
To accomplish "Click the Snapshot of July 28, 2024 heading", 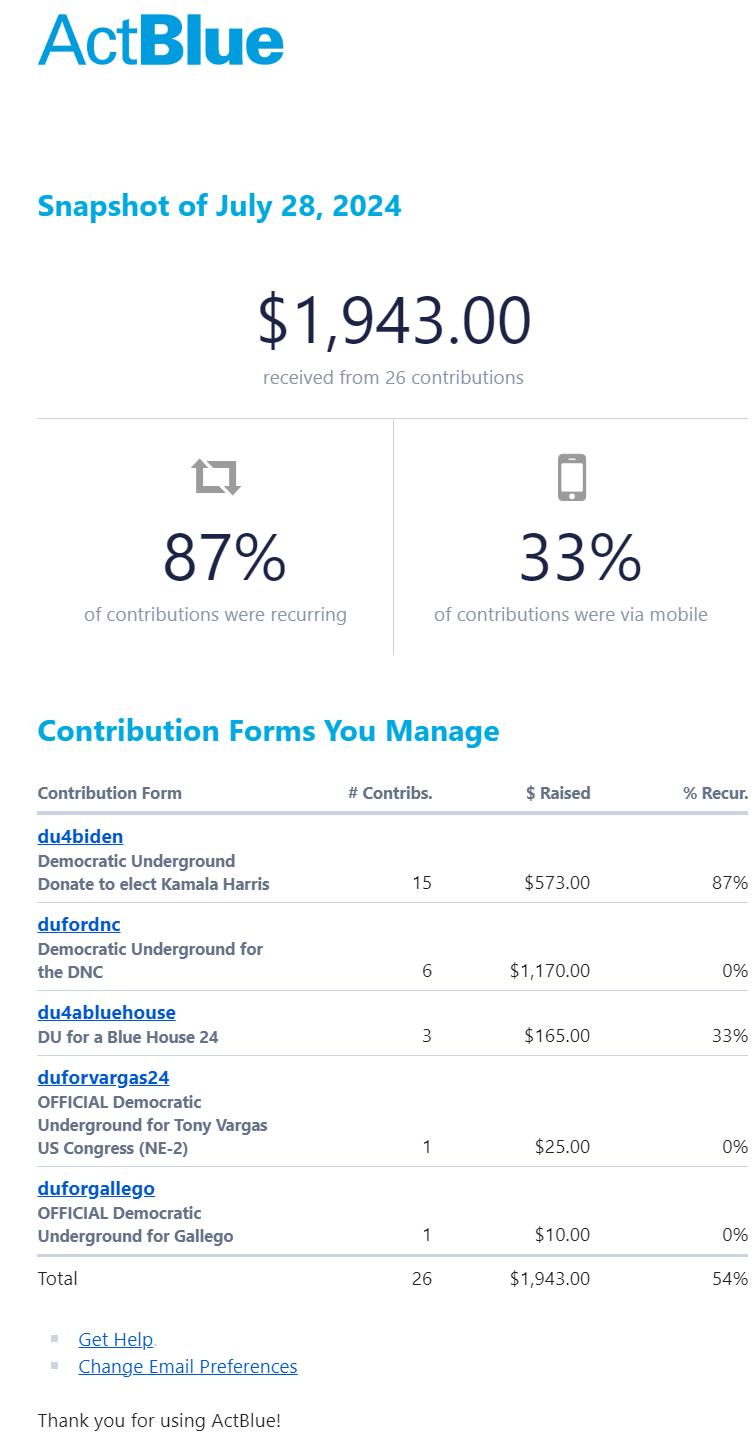I will click(x=219, y=206).
